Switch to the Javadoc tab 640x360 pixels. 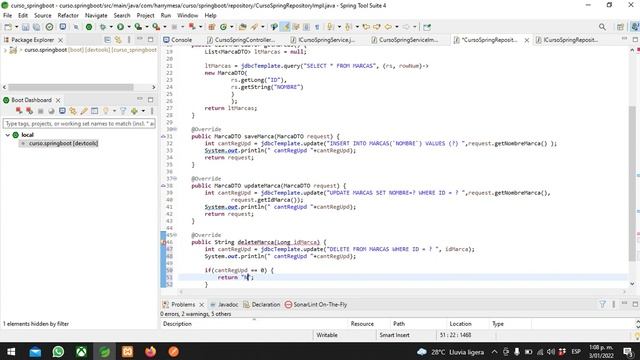click(x=224, y=304)
